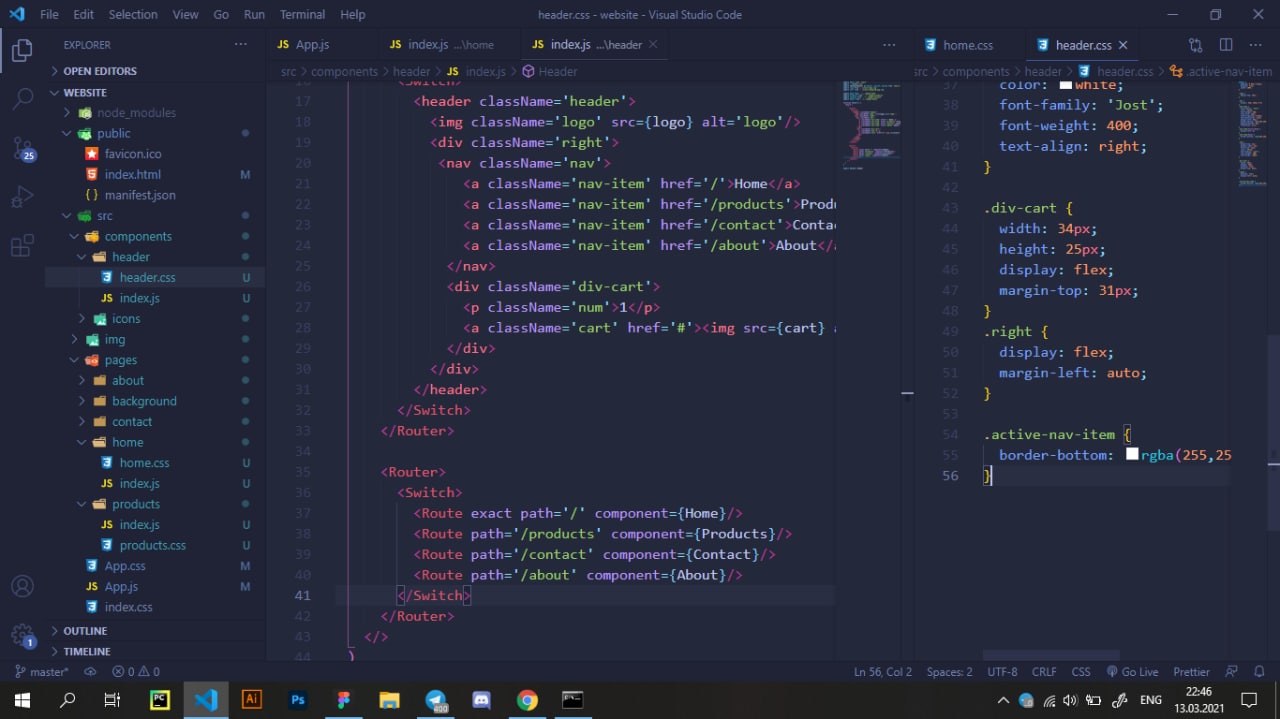The width and height of the screenshot is (1280, 719).
Task: Click the rgba color swatch on border-bottom
Action: [x=1132, y=454]
